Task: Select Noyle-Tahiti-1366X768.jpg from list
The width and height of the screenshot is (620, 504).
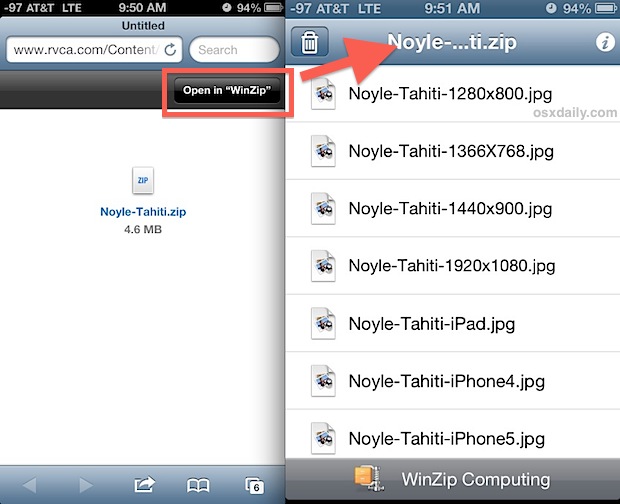Action: click(451, 152)
